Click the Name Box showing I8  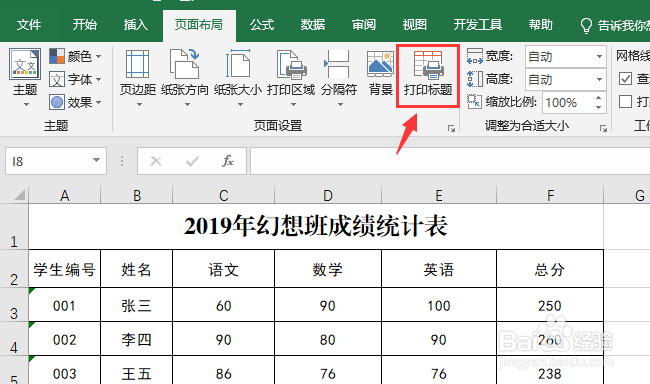point(47,161)
